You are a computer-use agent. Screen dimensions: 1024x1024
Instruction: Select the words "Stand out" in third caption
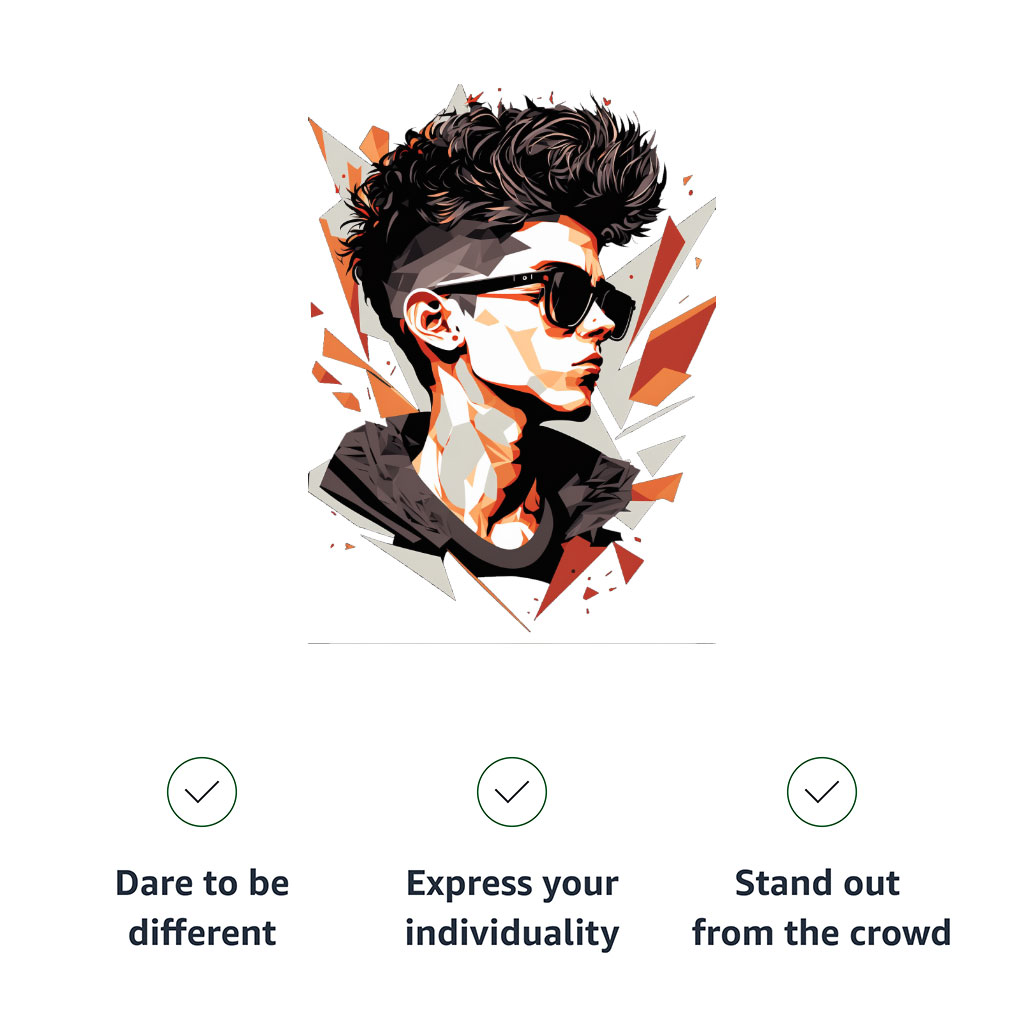click(817, 883)
